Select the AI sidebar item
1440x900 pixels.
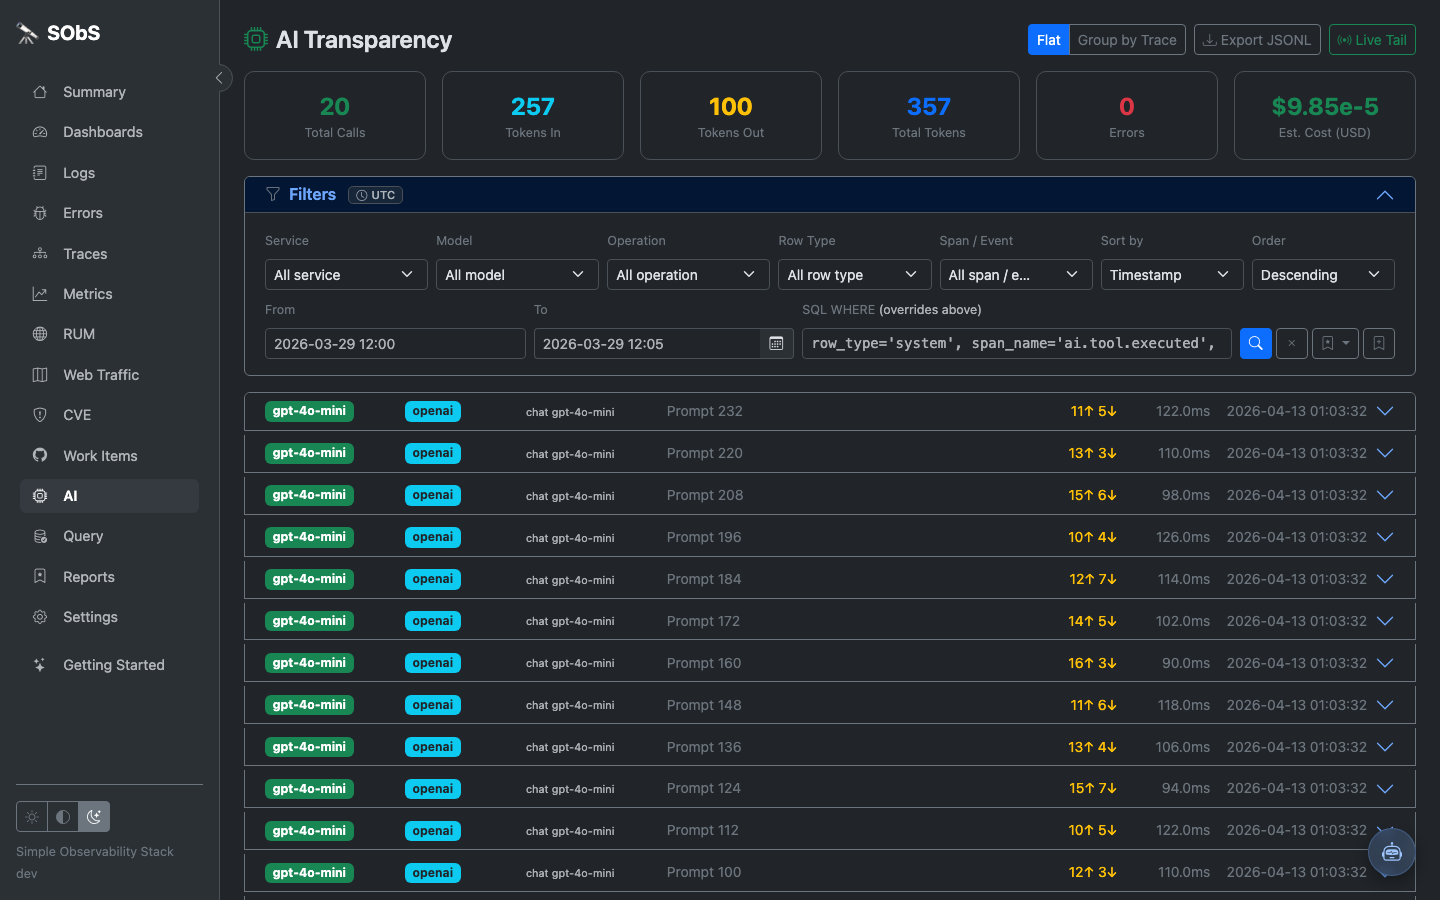point(109,496)
